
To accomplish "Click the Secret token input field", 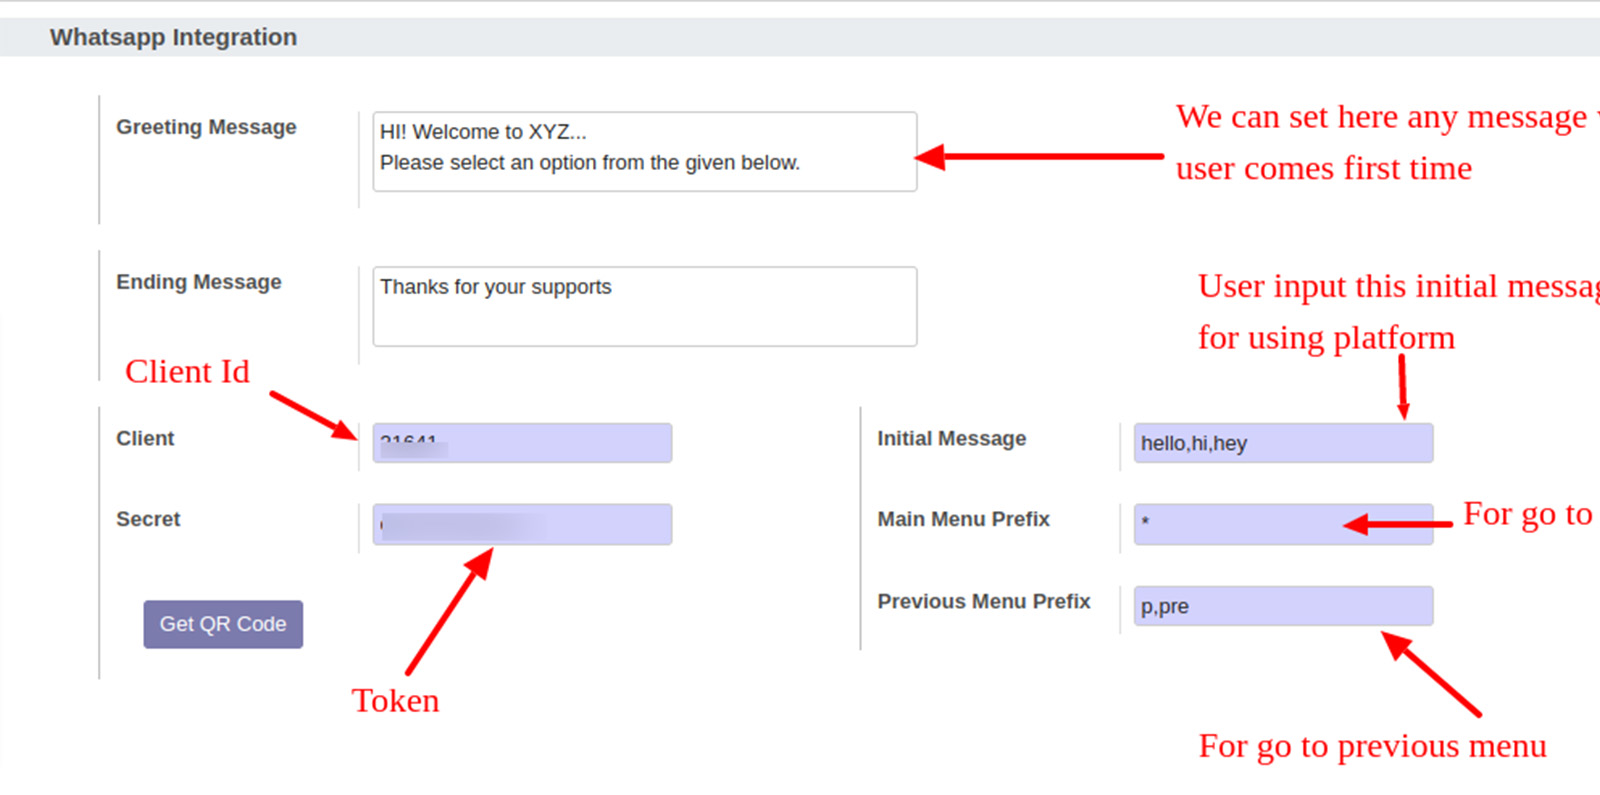I will tap(522, 524).
